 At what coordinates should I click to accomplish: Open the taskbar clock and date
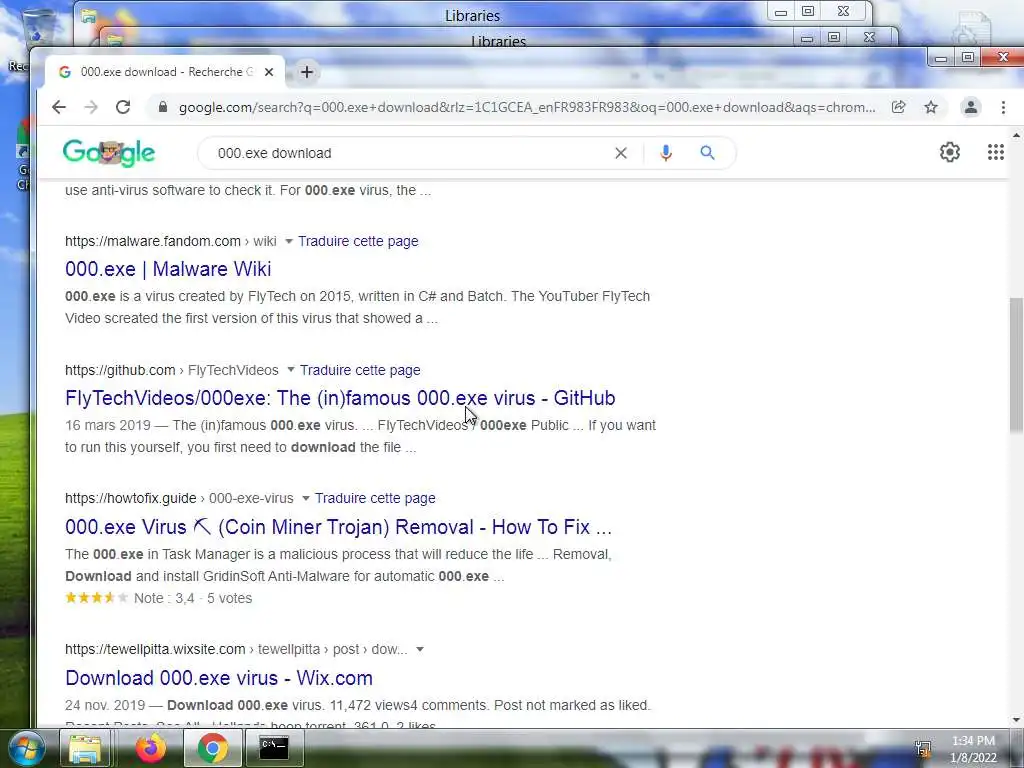[x=973, y=749]
